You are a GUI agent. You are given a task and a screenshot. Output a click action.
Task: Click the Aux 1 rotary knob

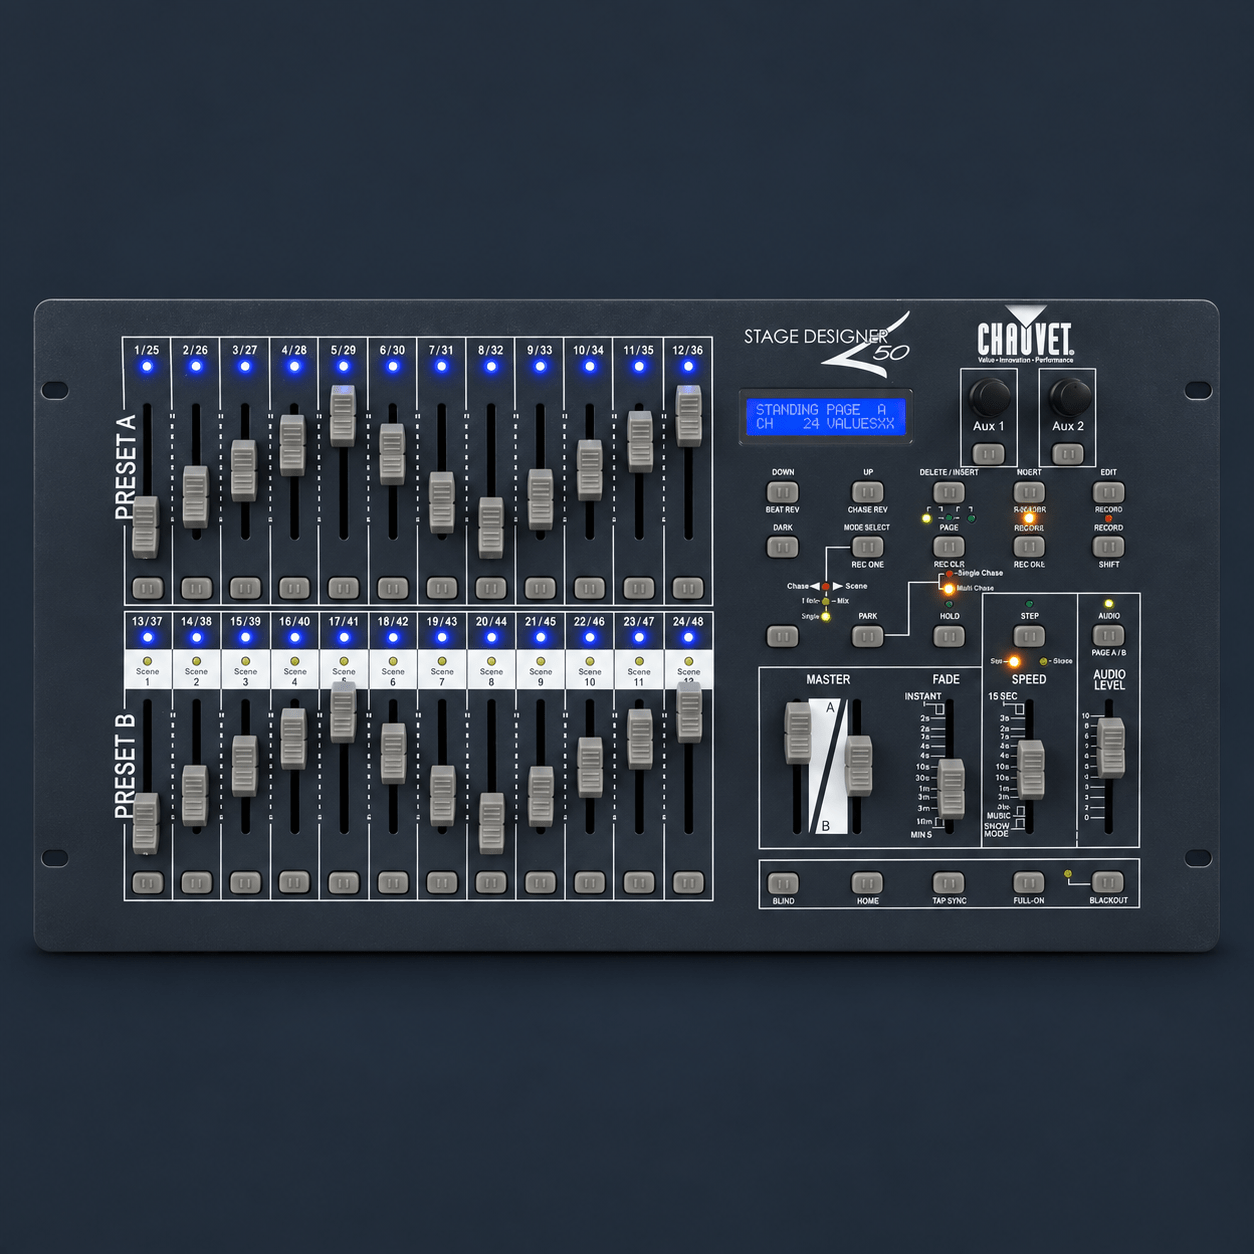tap(990, 397)
